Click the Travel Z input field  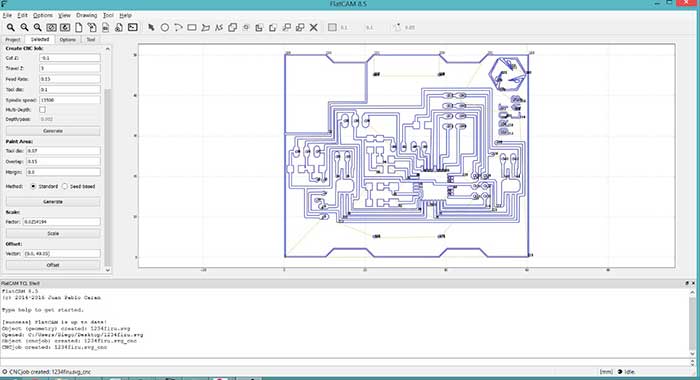point(70,68)
